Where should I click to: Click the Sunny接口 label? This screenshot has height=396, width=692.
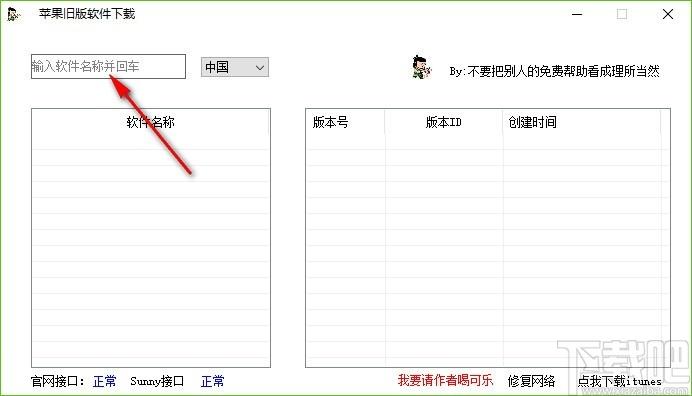pyautogui.click(x=157, y=381)
